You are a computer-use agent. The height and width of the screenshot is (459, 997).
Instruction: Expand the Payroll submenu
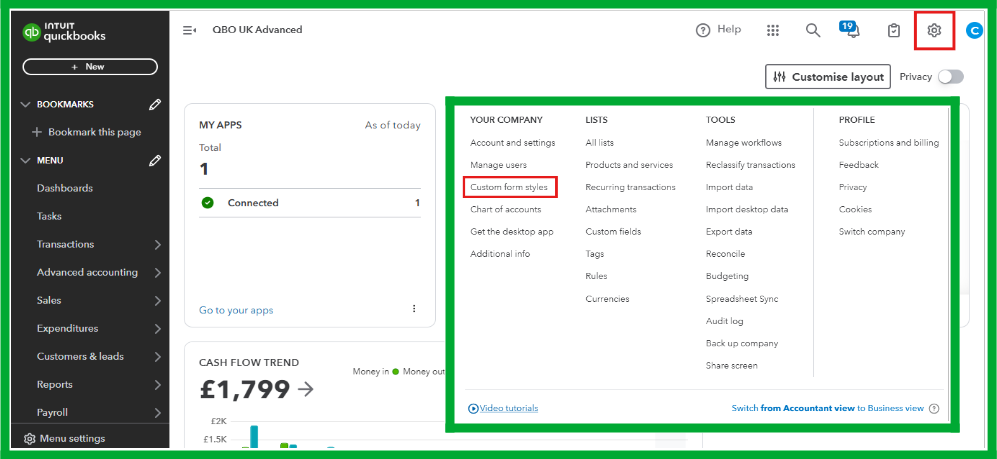[x=158, y=413]
